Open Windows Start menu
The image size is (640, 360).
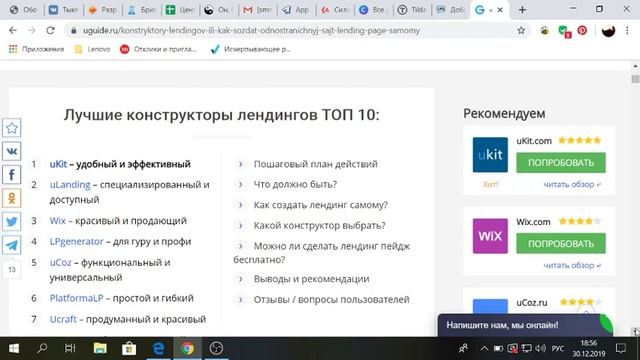(14, 349)
